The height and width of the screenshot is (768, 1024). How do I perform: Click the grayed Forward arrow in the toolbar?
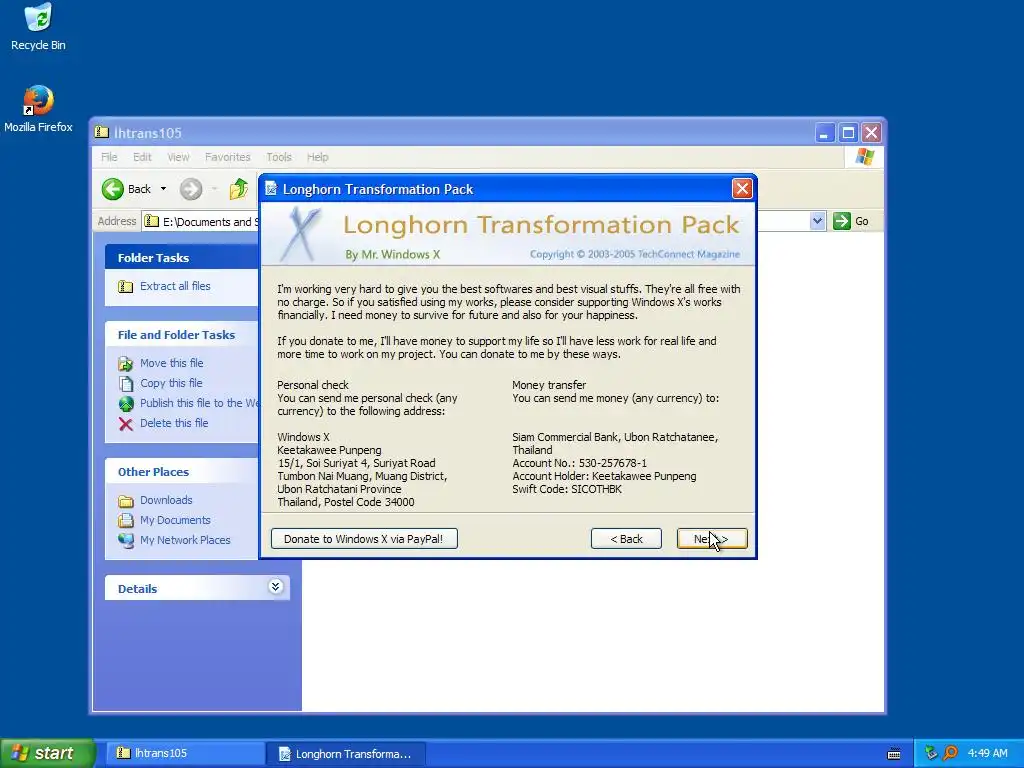(191, 189)
